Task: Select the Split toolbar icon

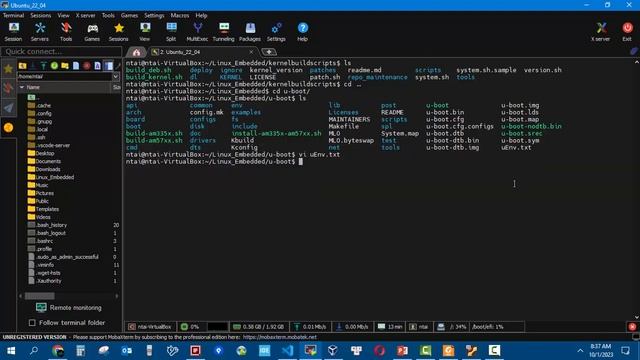Action: pyautogui.click(x=171, y=32)
